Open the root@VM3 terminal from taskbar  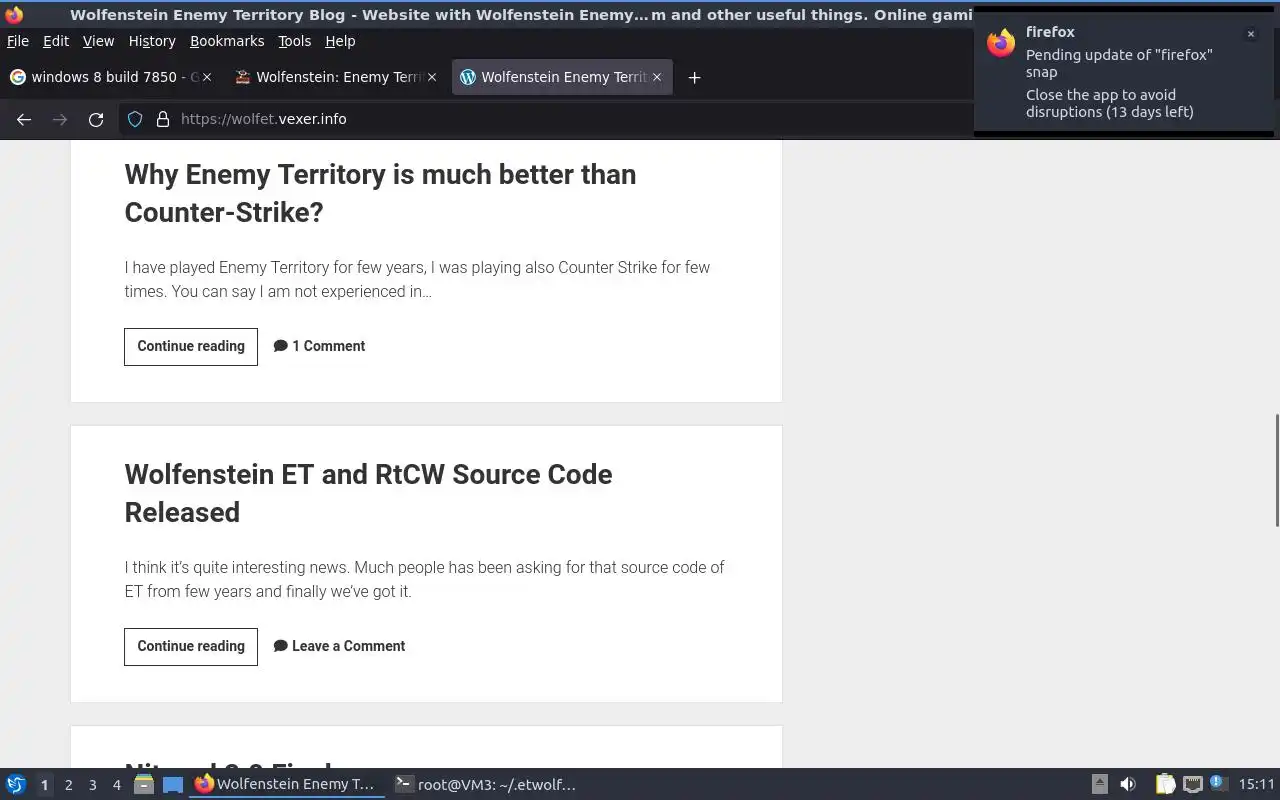(x=487, y=785)
